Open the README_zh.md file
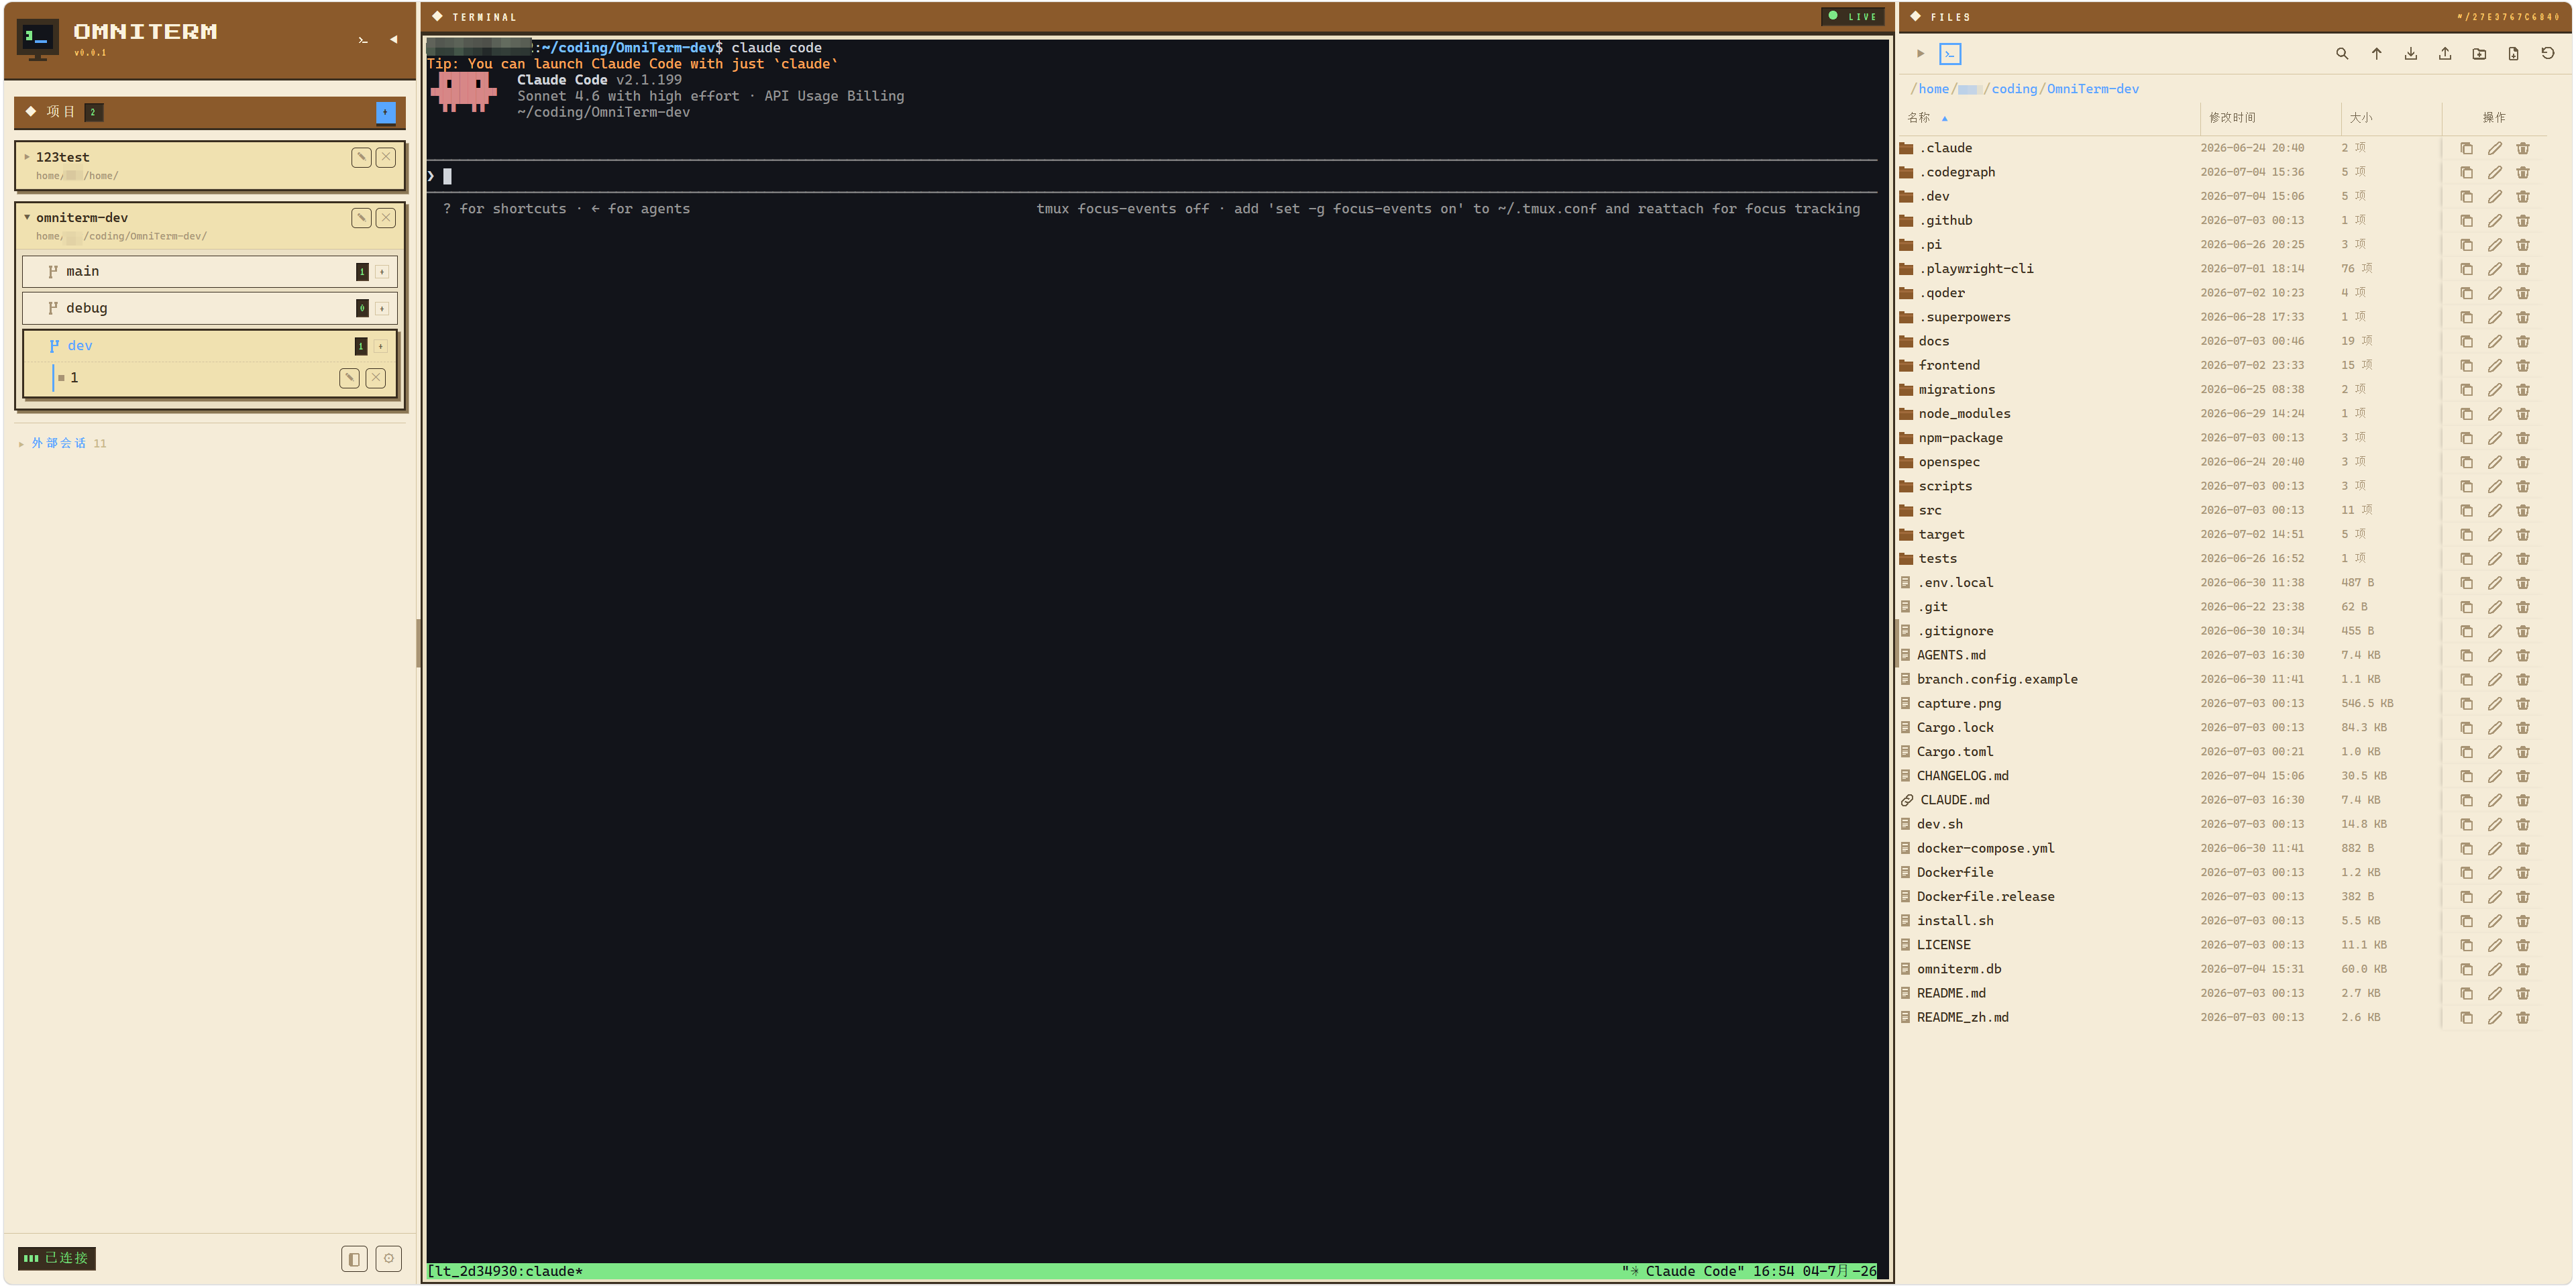This screenshot has width=2576, height=1288. (x=1962, y=1018)
